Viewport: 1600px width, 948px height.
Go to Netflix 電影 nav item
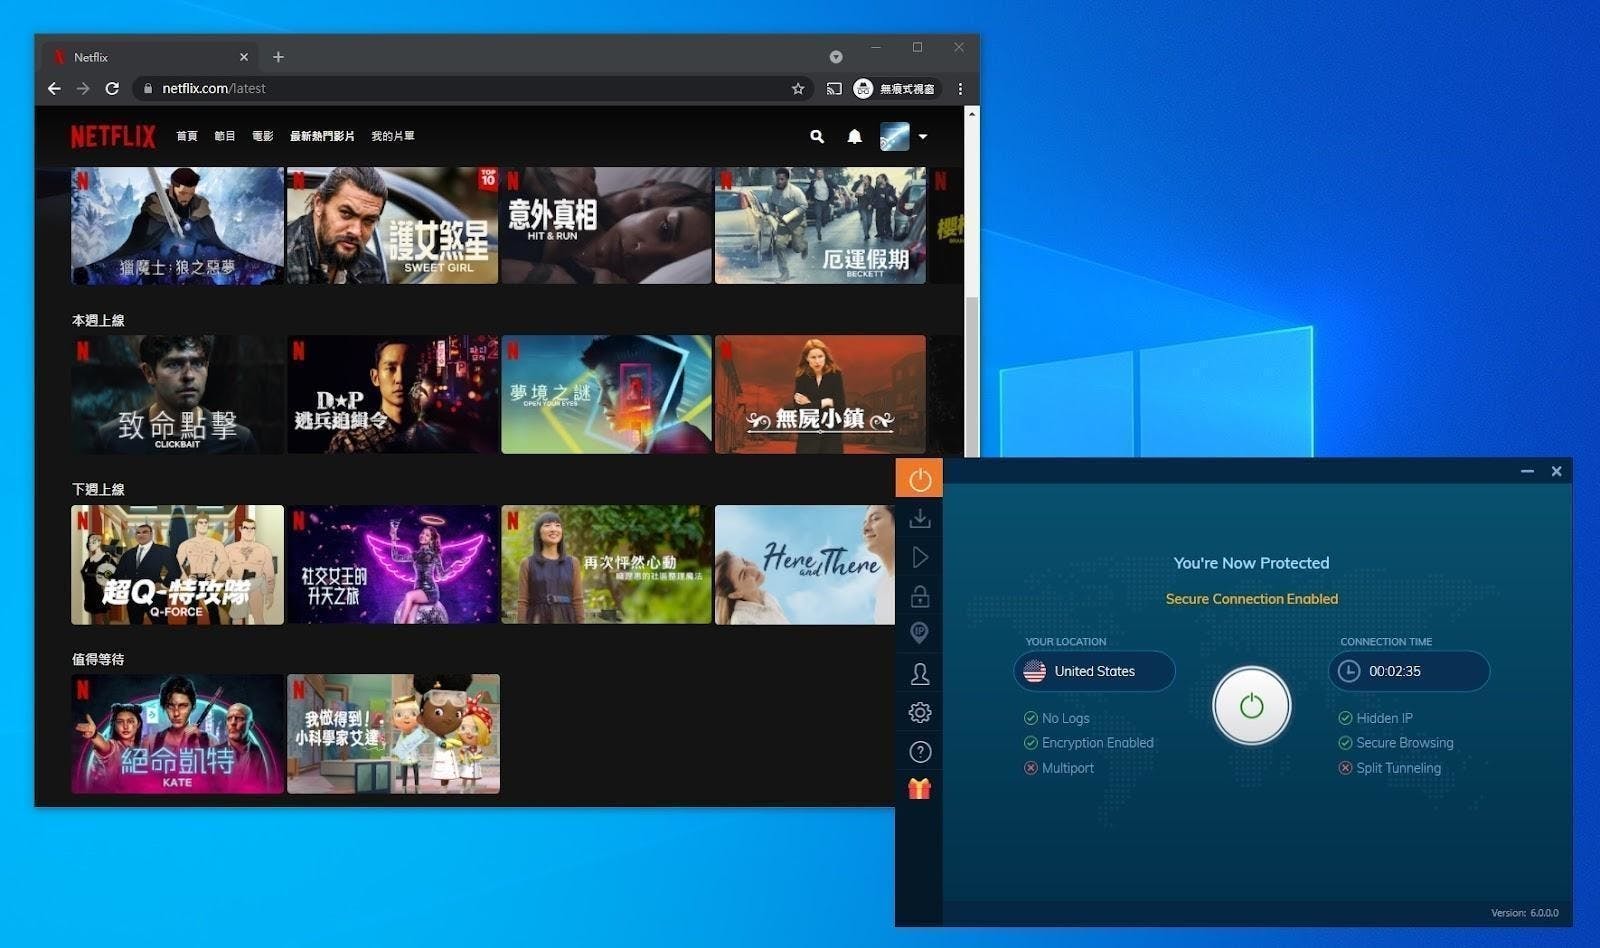pyautogui.click(x=263, y=136)
